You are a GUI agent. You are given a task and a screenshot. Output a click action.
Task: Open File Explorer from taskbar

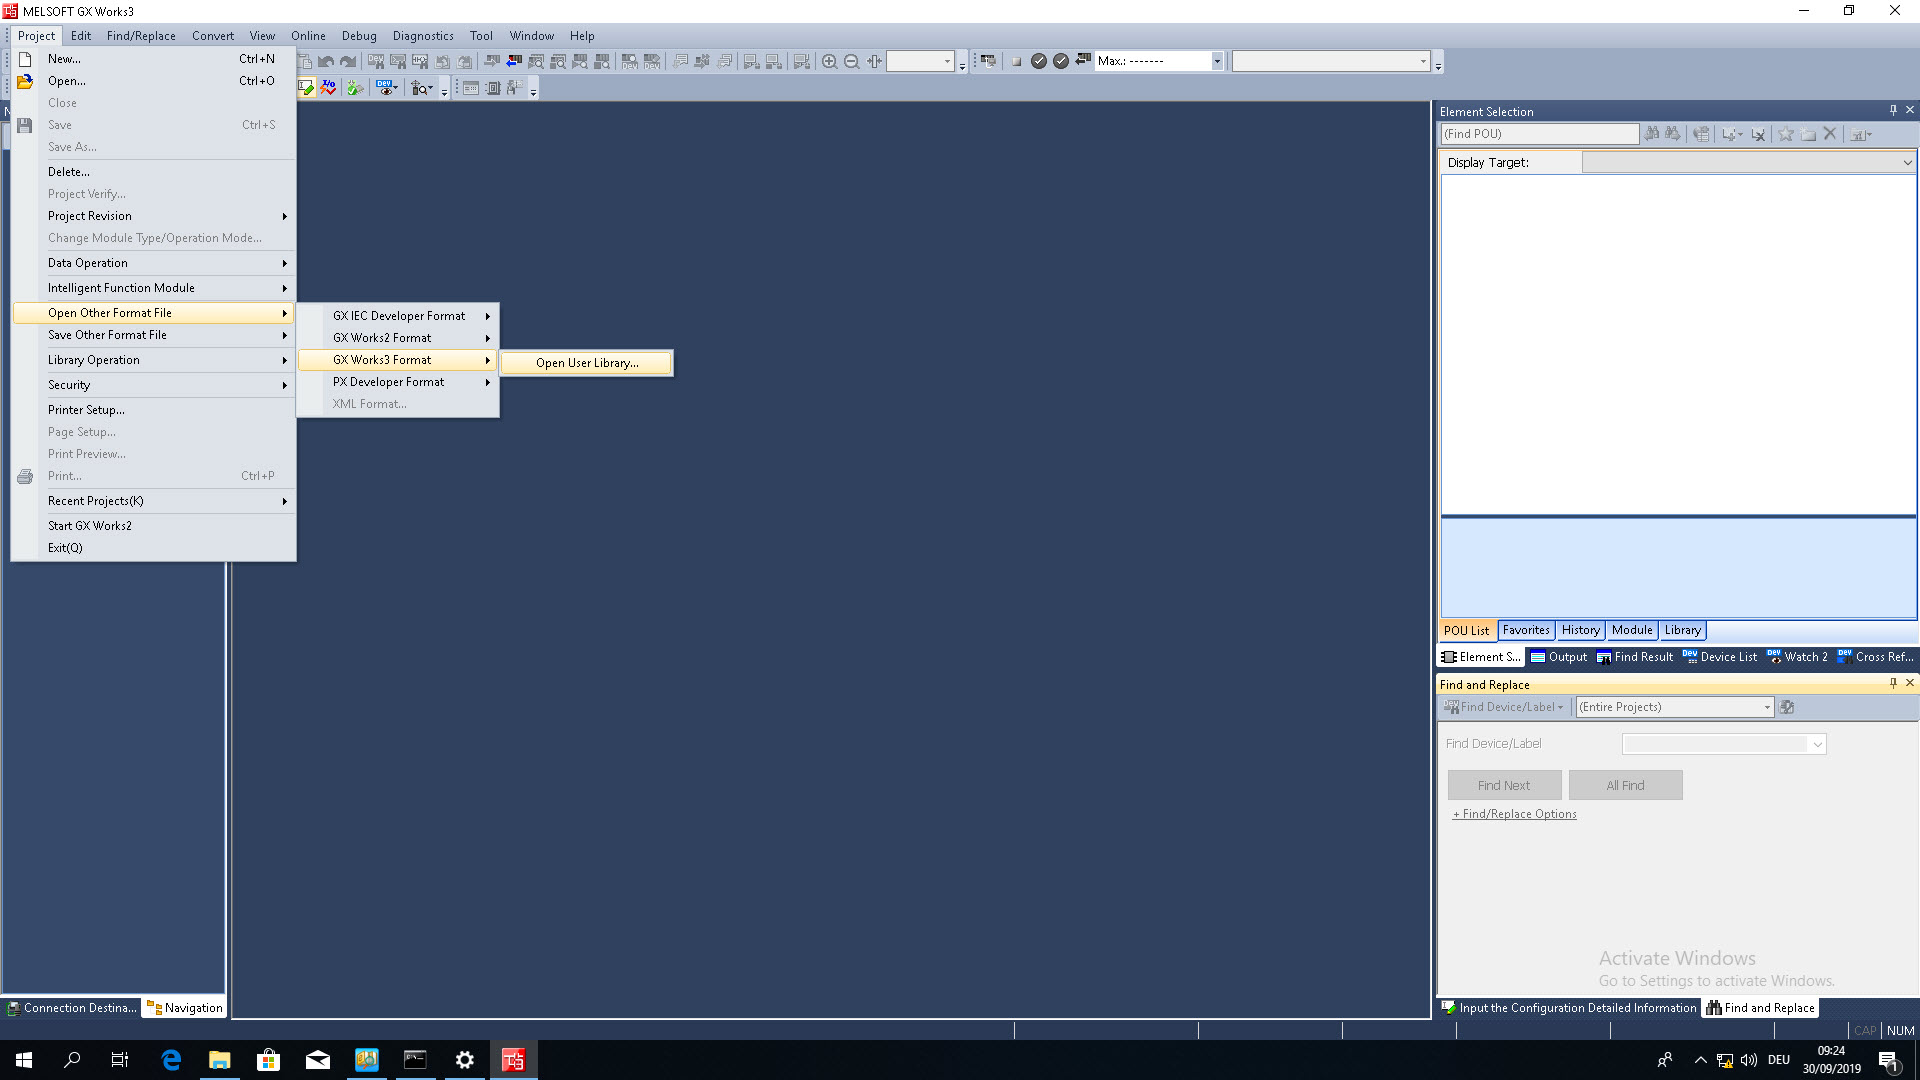coord(220,1060)
